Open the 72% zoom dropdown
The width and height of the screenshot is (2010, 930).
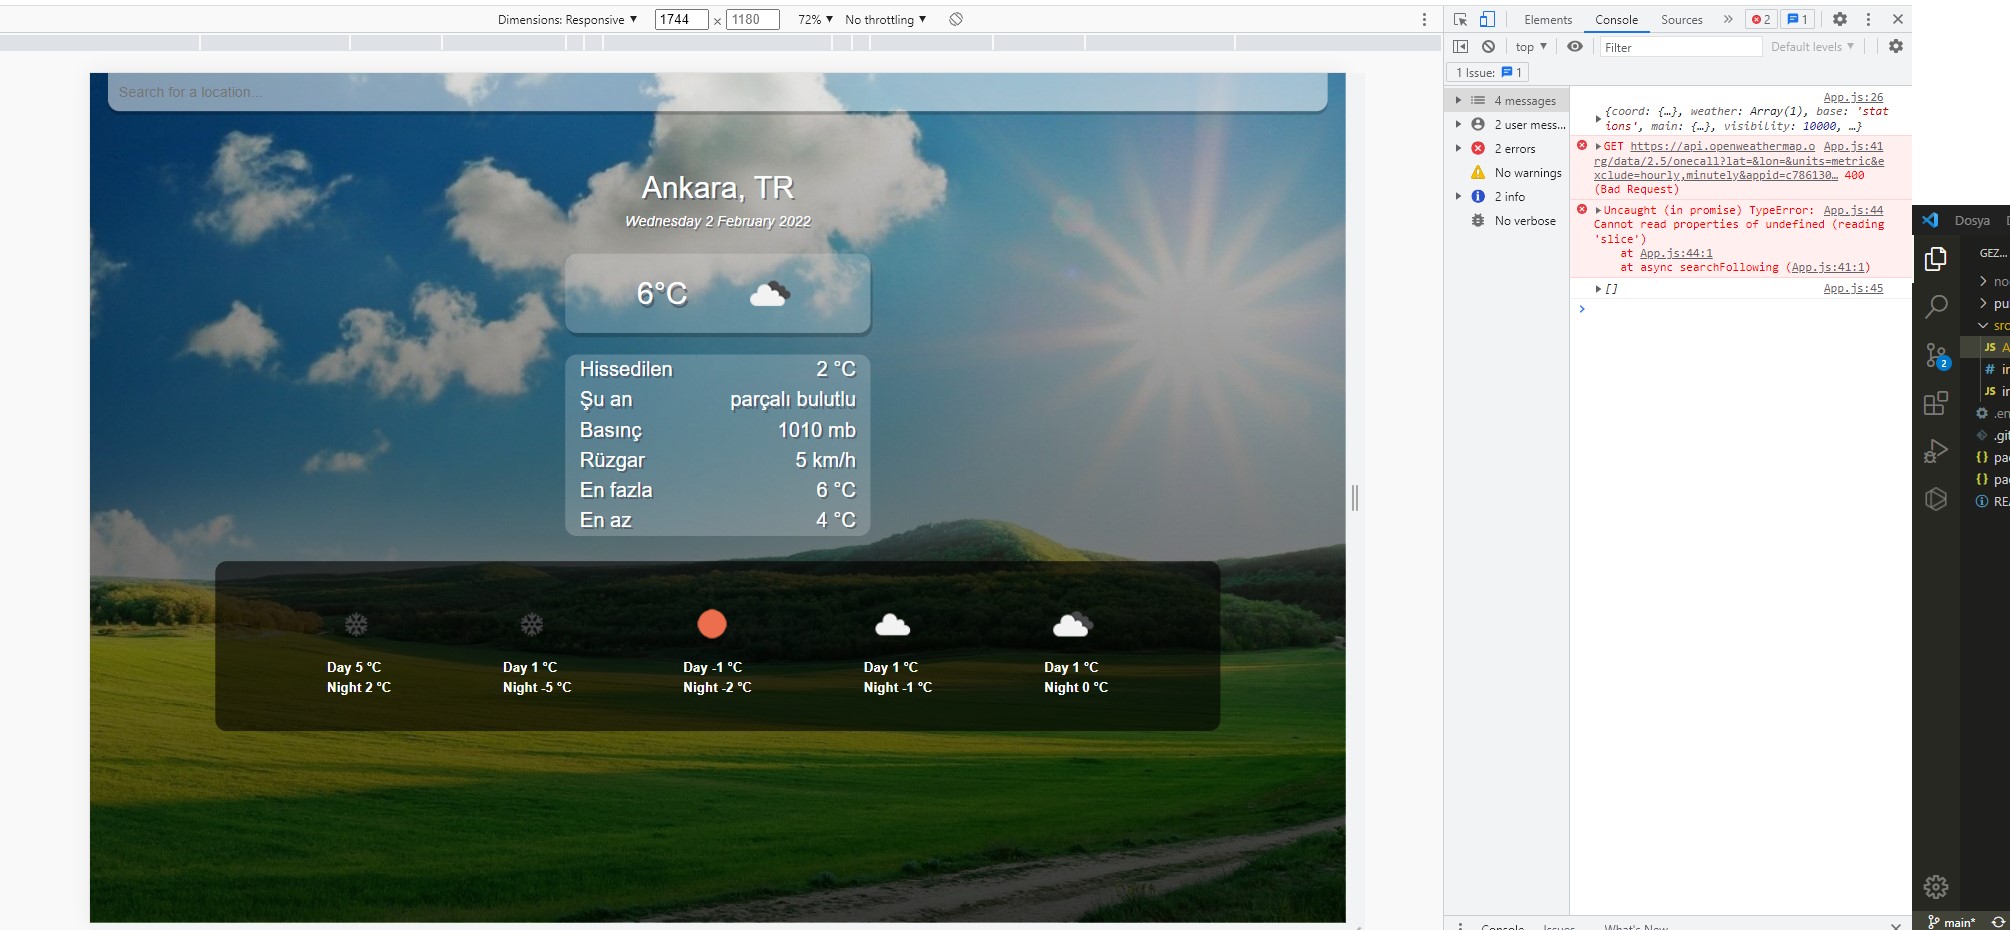tap(815, 19)
